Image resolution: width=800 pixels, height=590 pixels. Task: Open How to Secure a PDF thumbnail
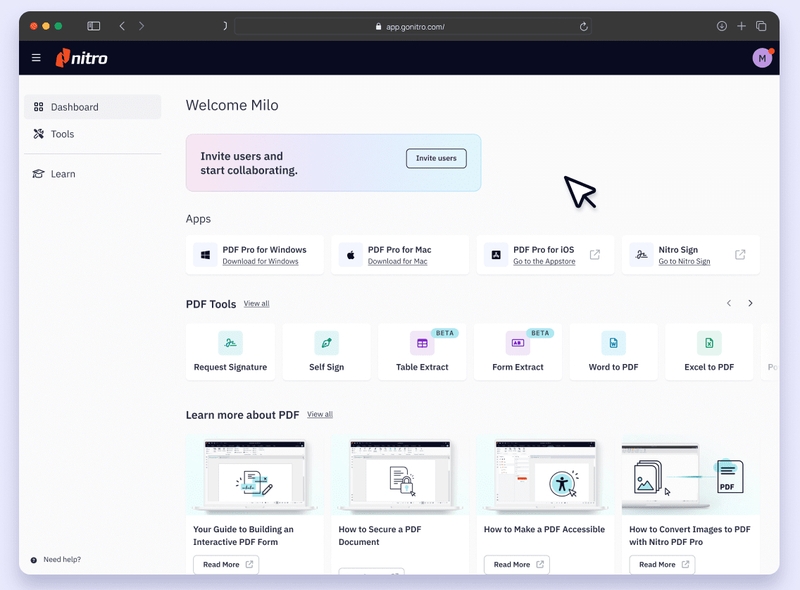(x=400, y=475)
